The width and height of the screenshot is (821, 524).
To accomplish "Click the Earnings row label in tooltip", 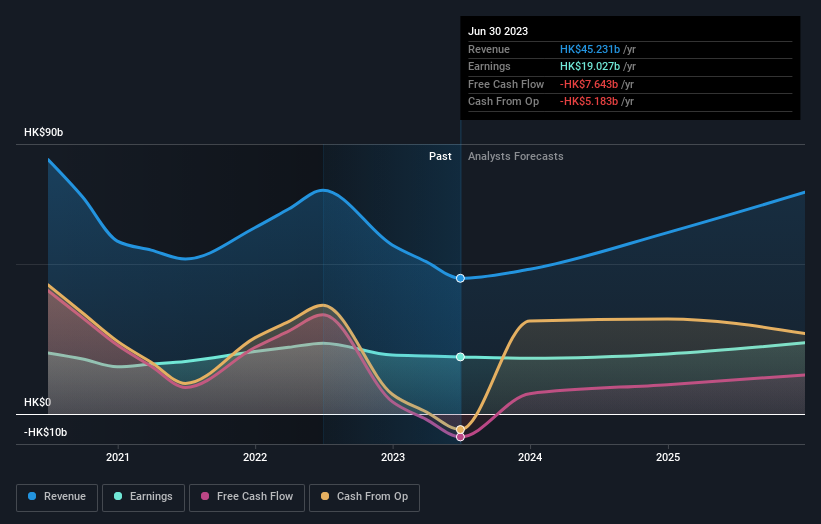I will pos(489,66).
